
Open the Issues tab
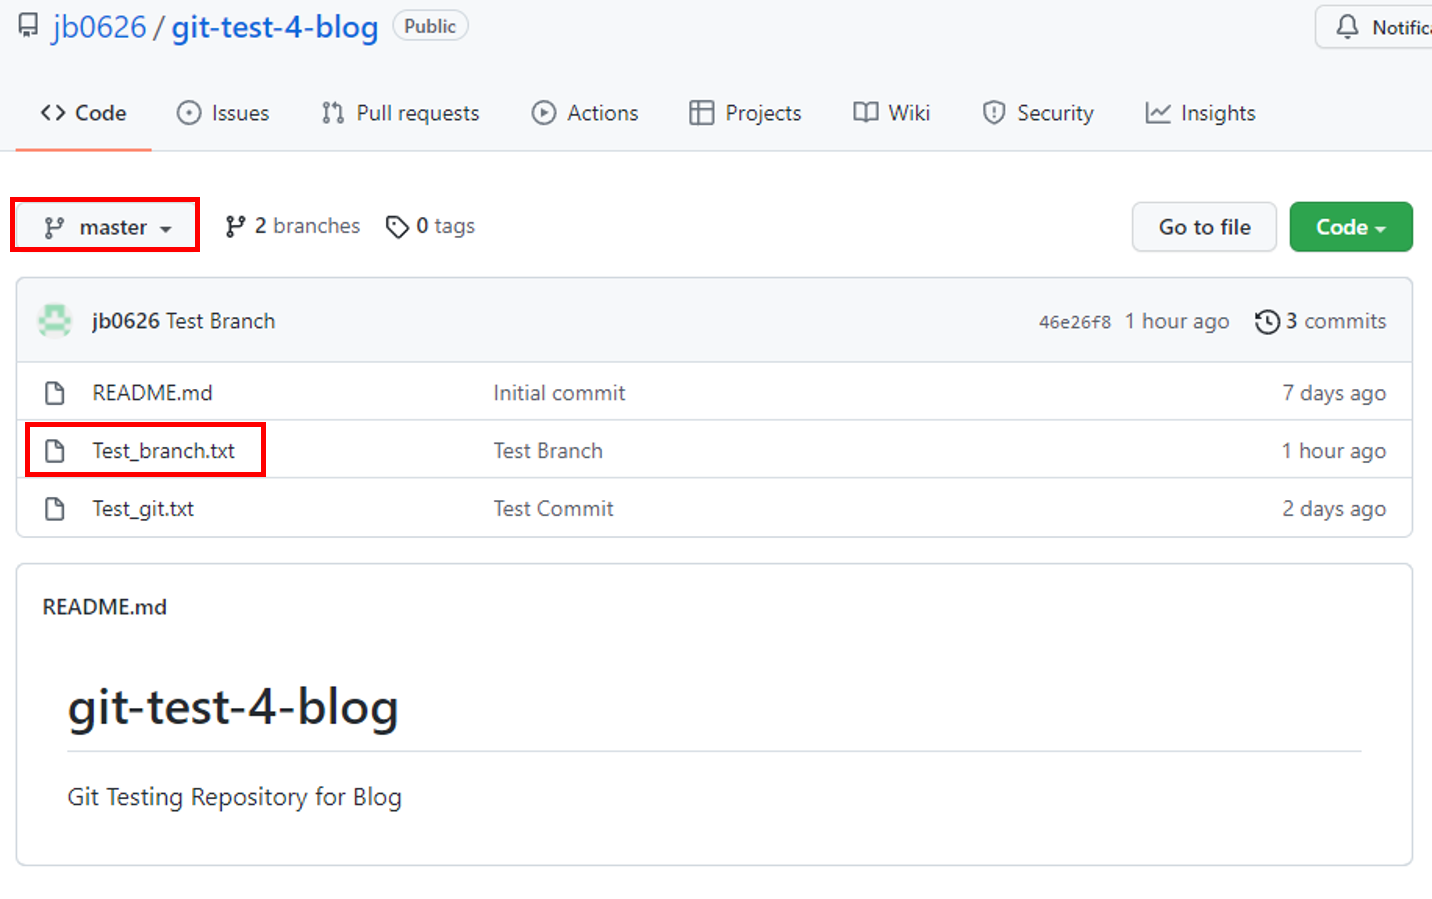point(223,113)
